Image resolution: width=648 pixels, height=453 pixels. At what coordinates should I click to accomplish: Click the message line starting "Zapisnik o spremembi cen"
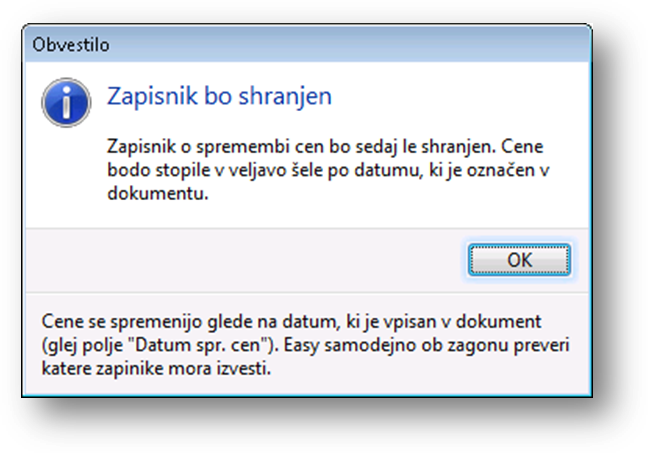325,147
